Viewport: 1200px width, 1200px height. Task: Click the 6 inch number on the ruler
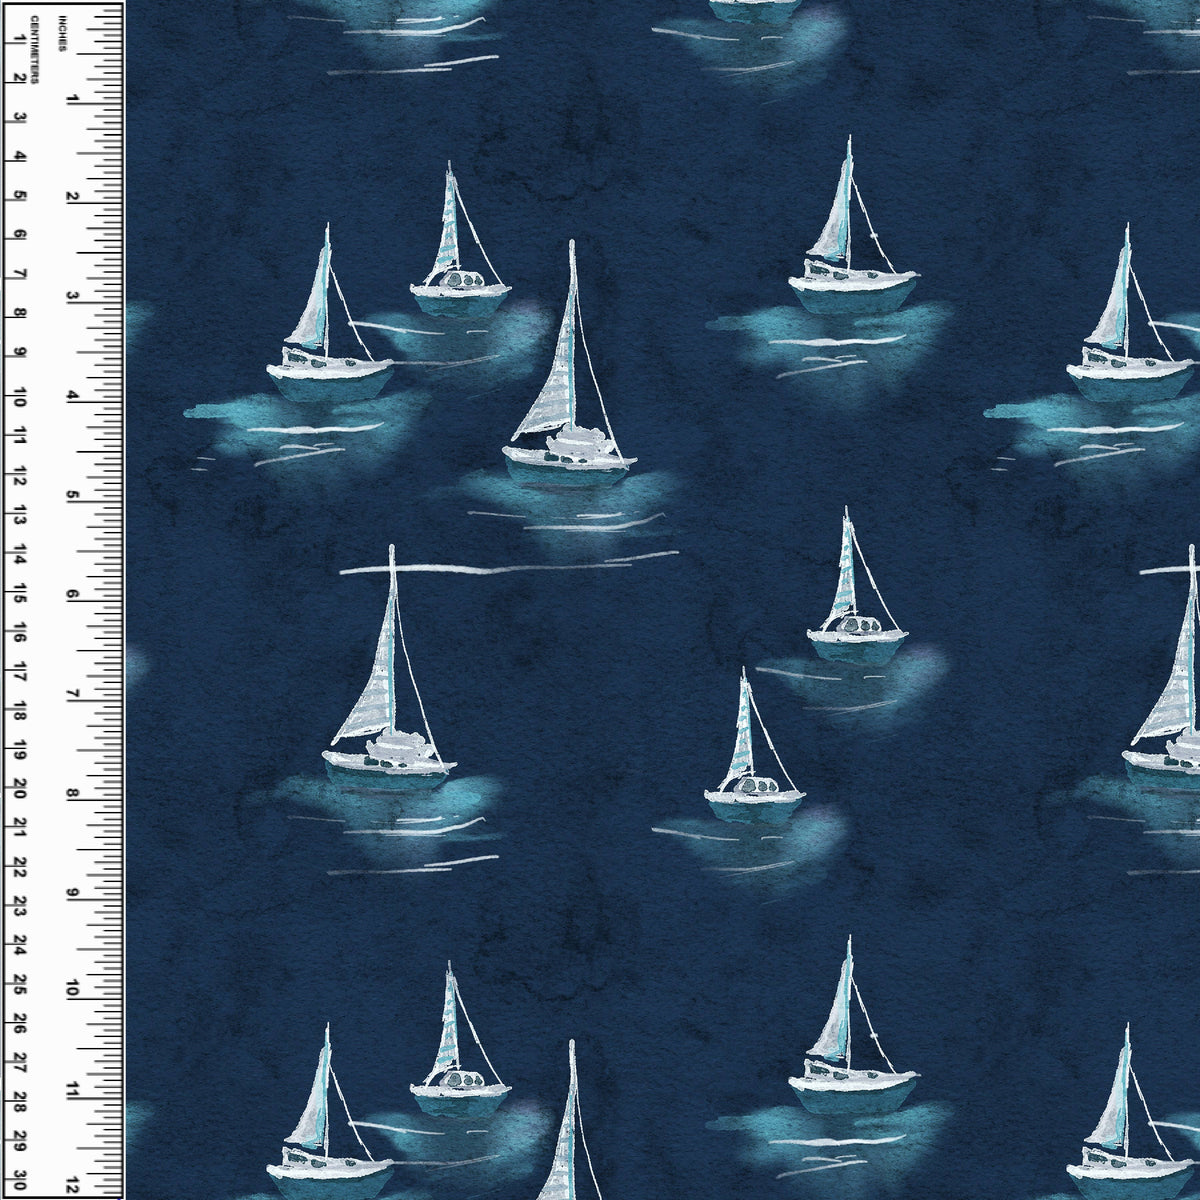(x=72, y=595)
